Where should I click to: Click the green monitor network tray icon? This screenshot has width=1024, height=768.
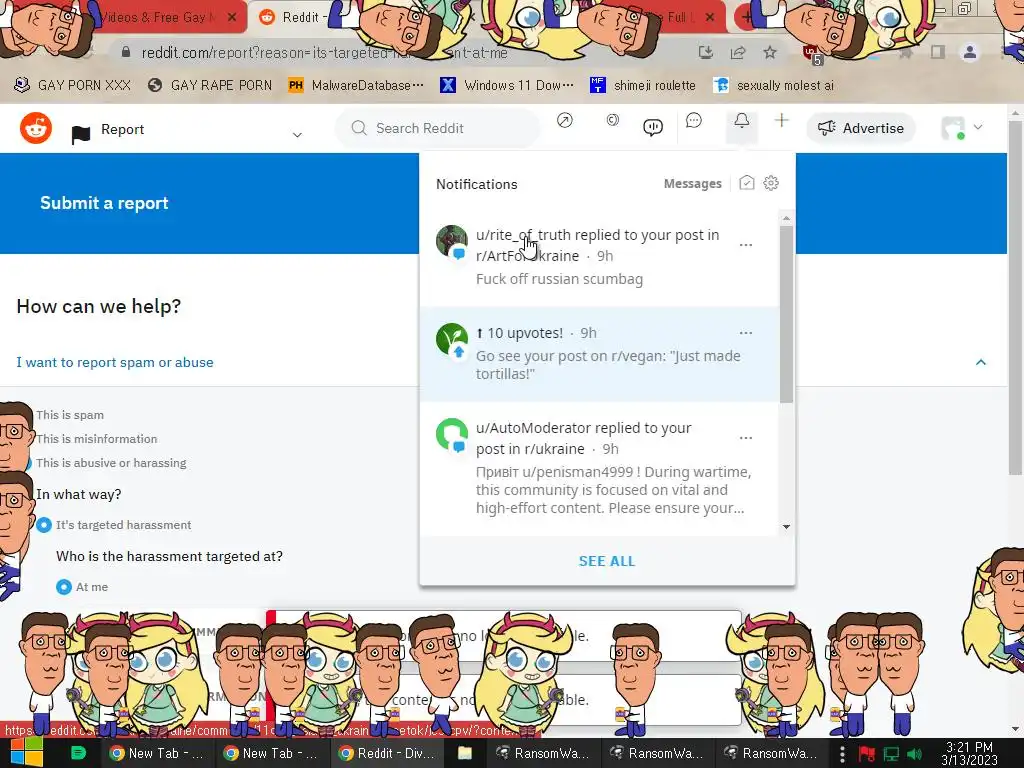(891, 754)
